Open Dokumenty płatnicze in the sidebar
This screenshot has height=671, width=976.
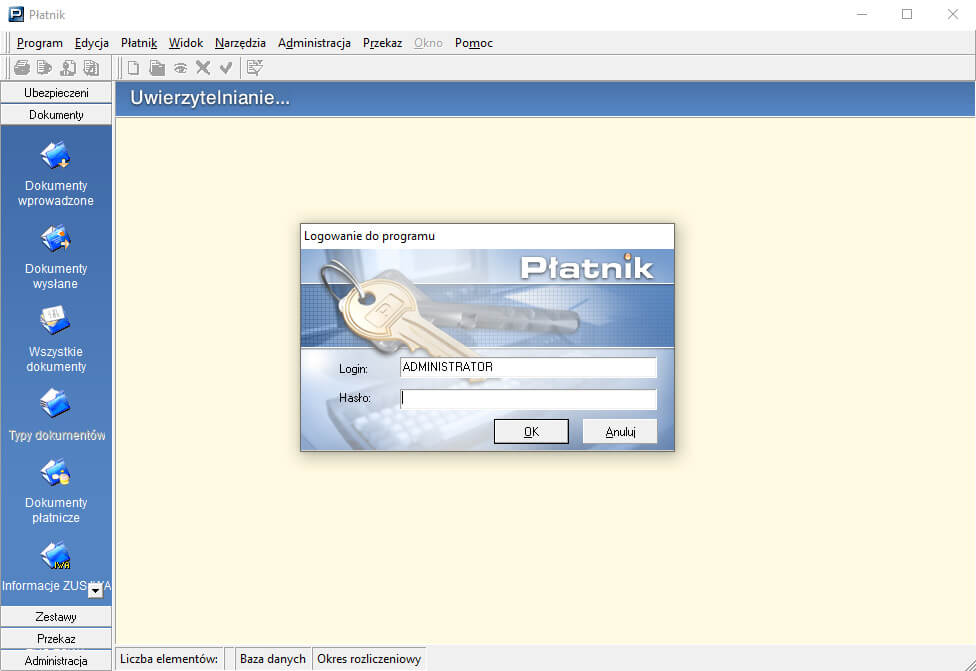pyautogui.click(x=56, y=492)
